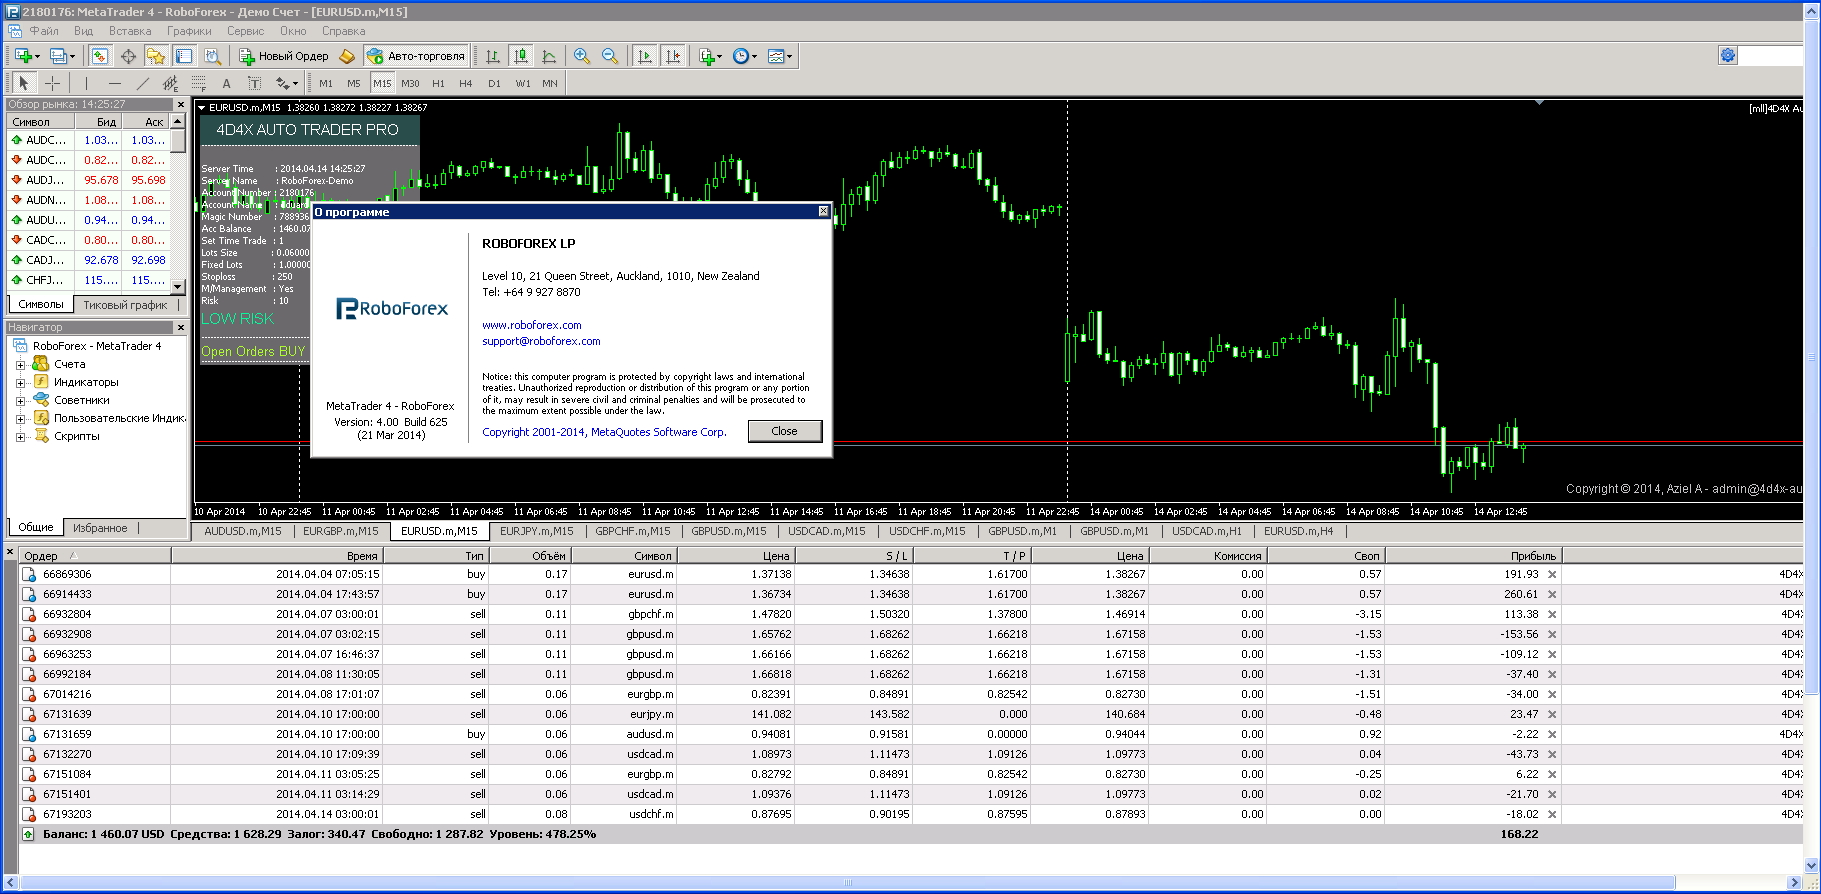
Task: Open the periodicity clock dropdown arrow
Action: click(754, 56)
